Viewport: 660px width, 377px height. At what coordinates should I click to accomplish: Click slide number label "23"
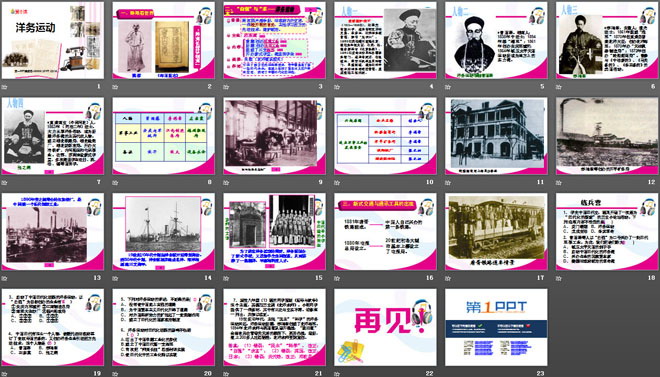(x=541, y=373)
